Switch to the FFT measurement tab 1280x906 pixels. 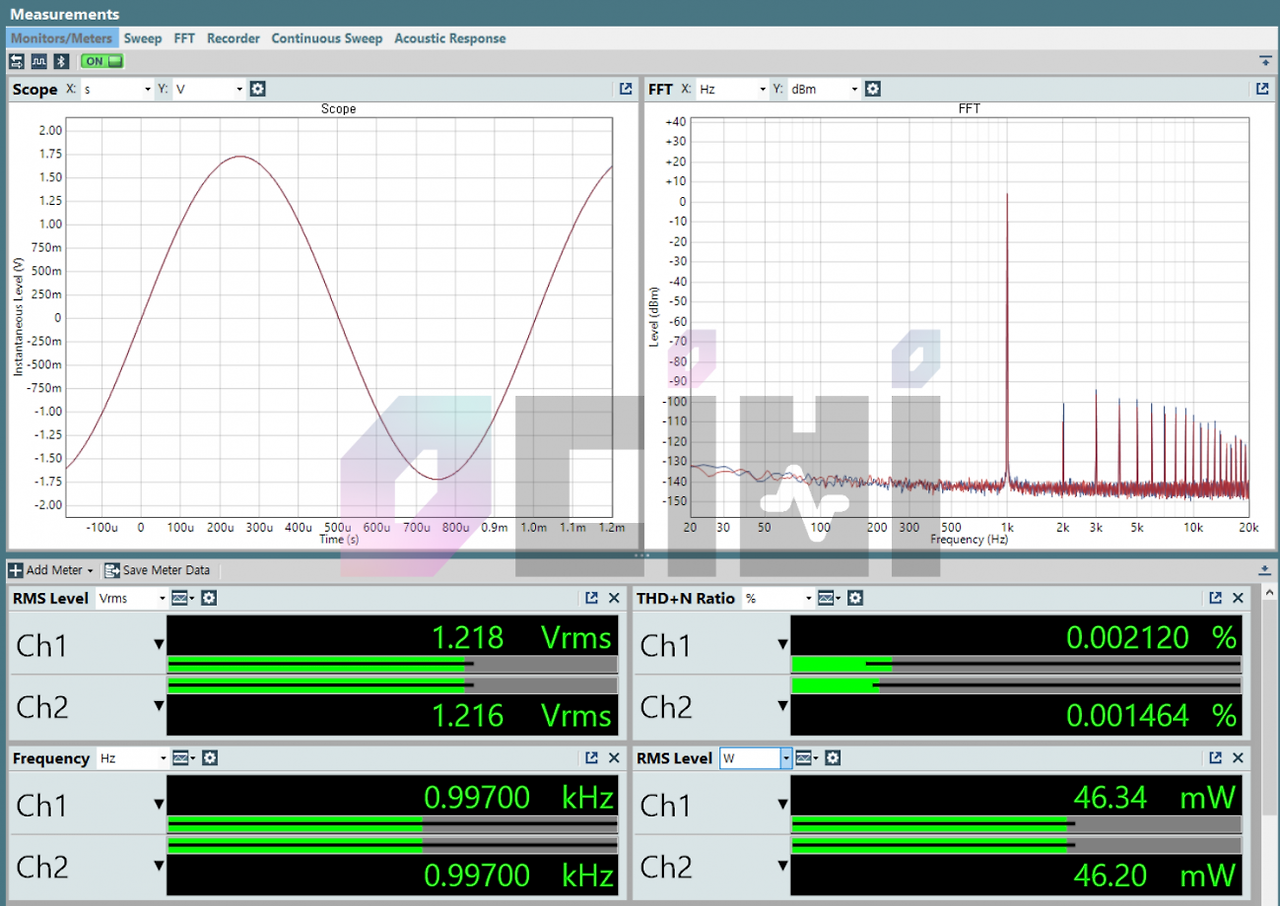pyautogui.click(x=184, y=38)
